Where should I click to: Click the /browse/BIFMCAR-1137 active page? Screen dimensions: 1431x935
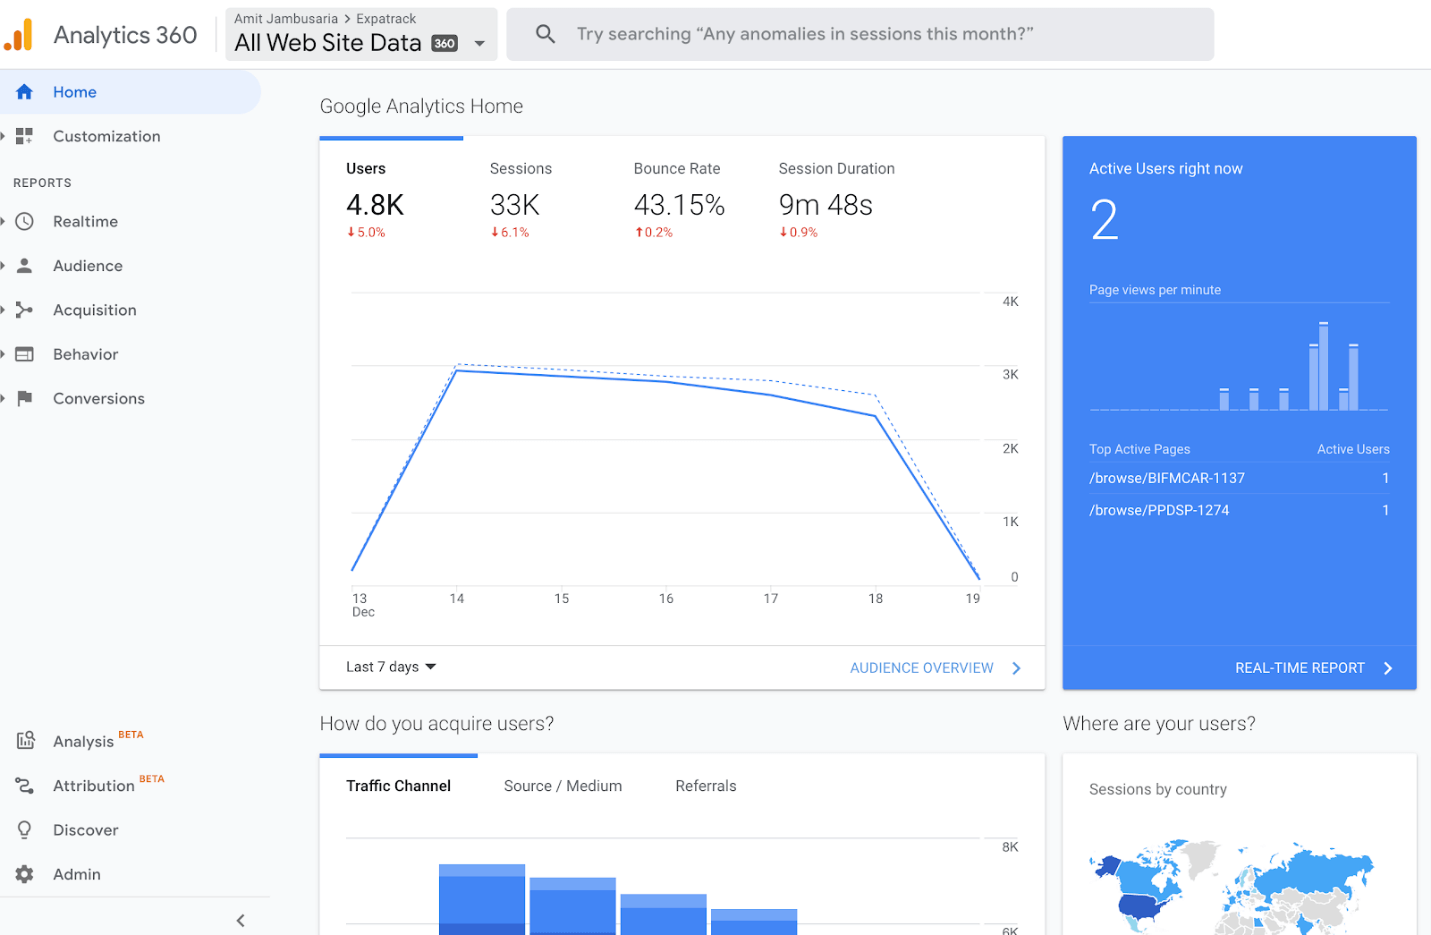(1167, 478)
